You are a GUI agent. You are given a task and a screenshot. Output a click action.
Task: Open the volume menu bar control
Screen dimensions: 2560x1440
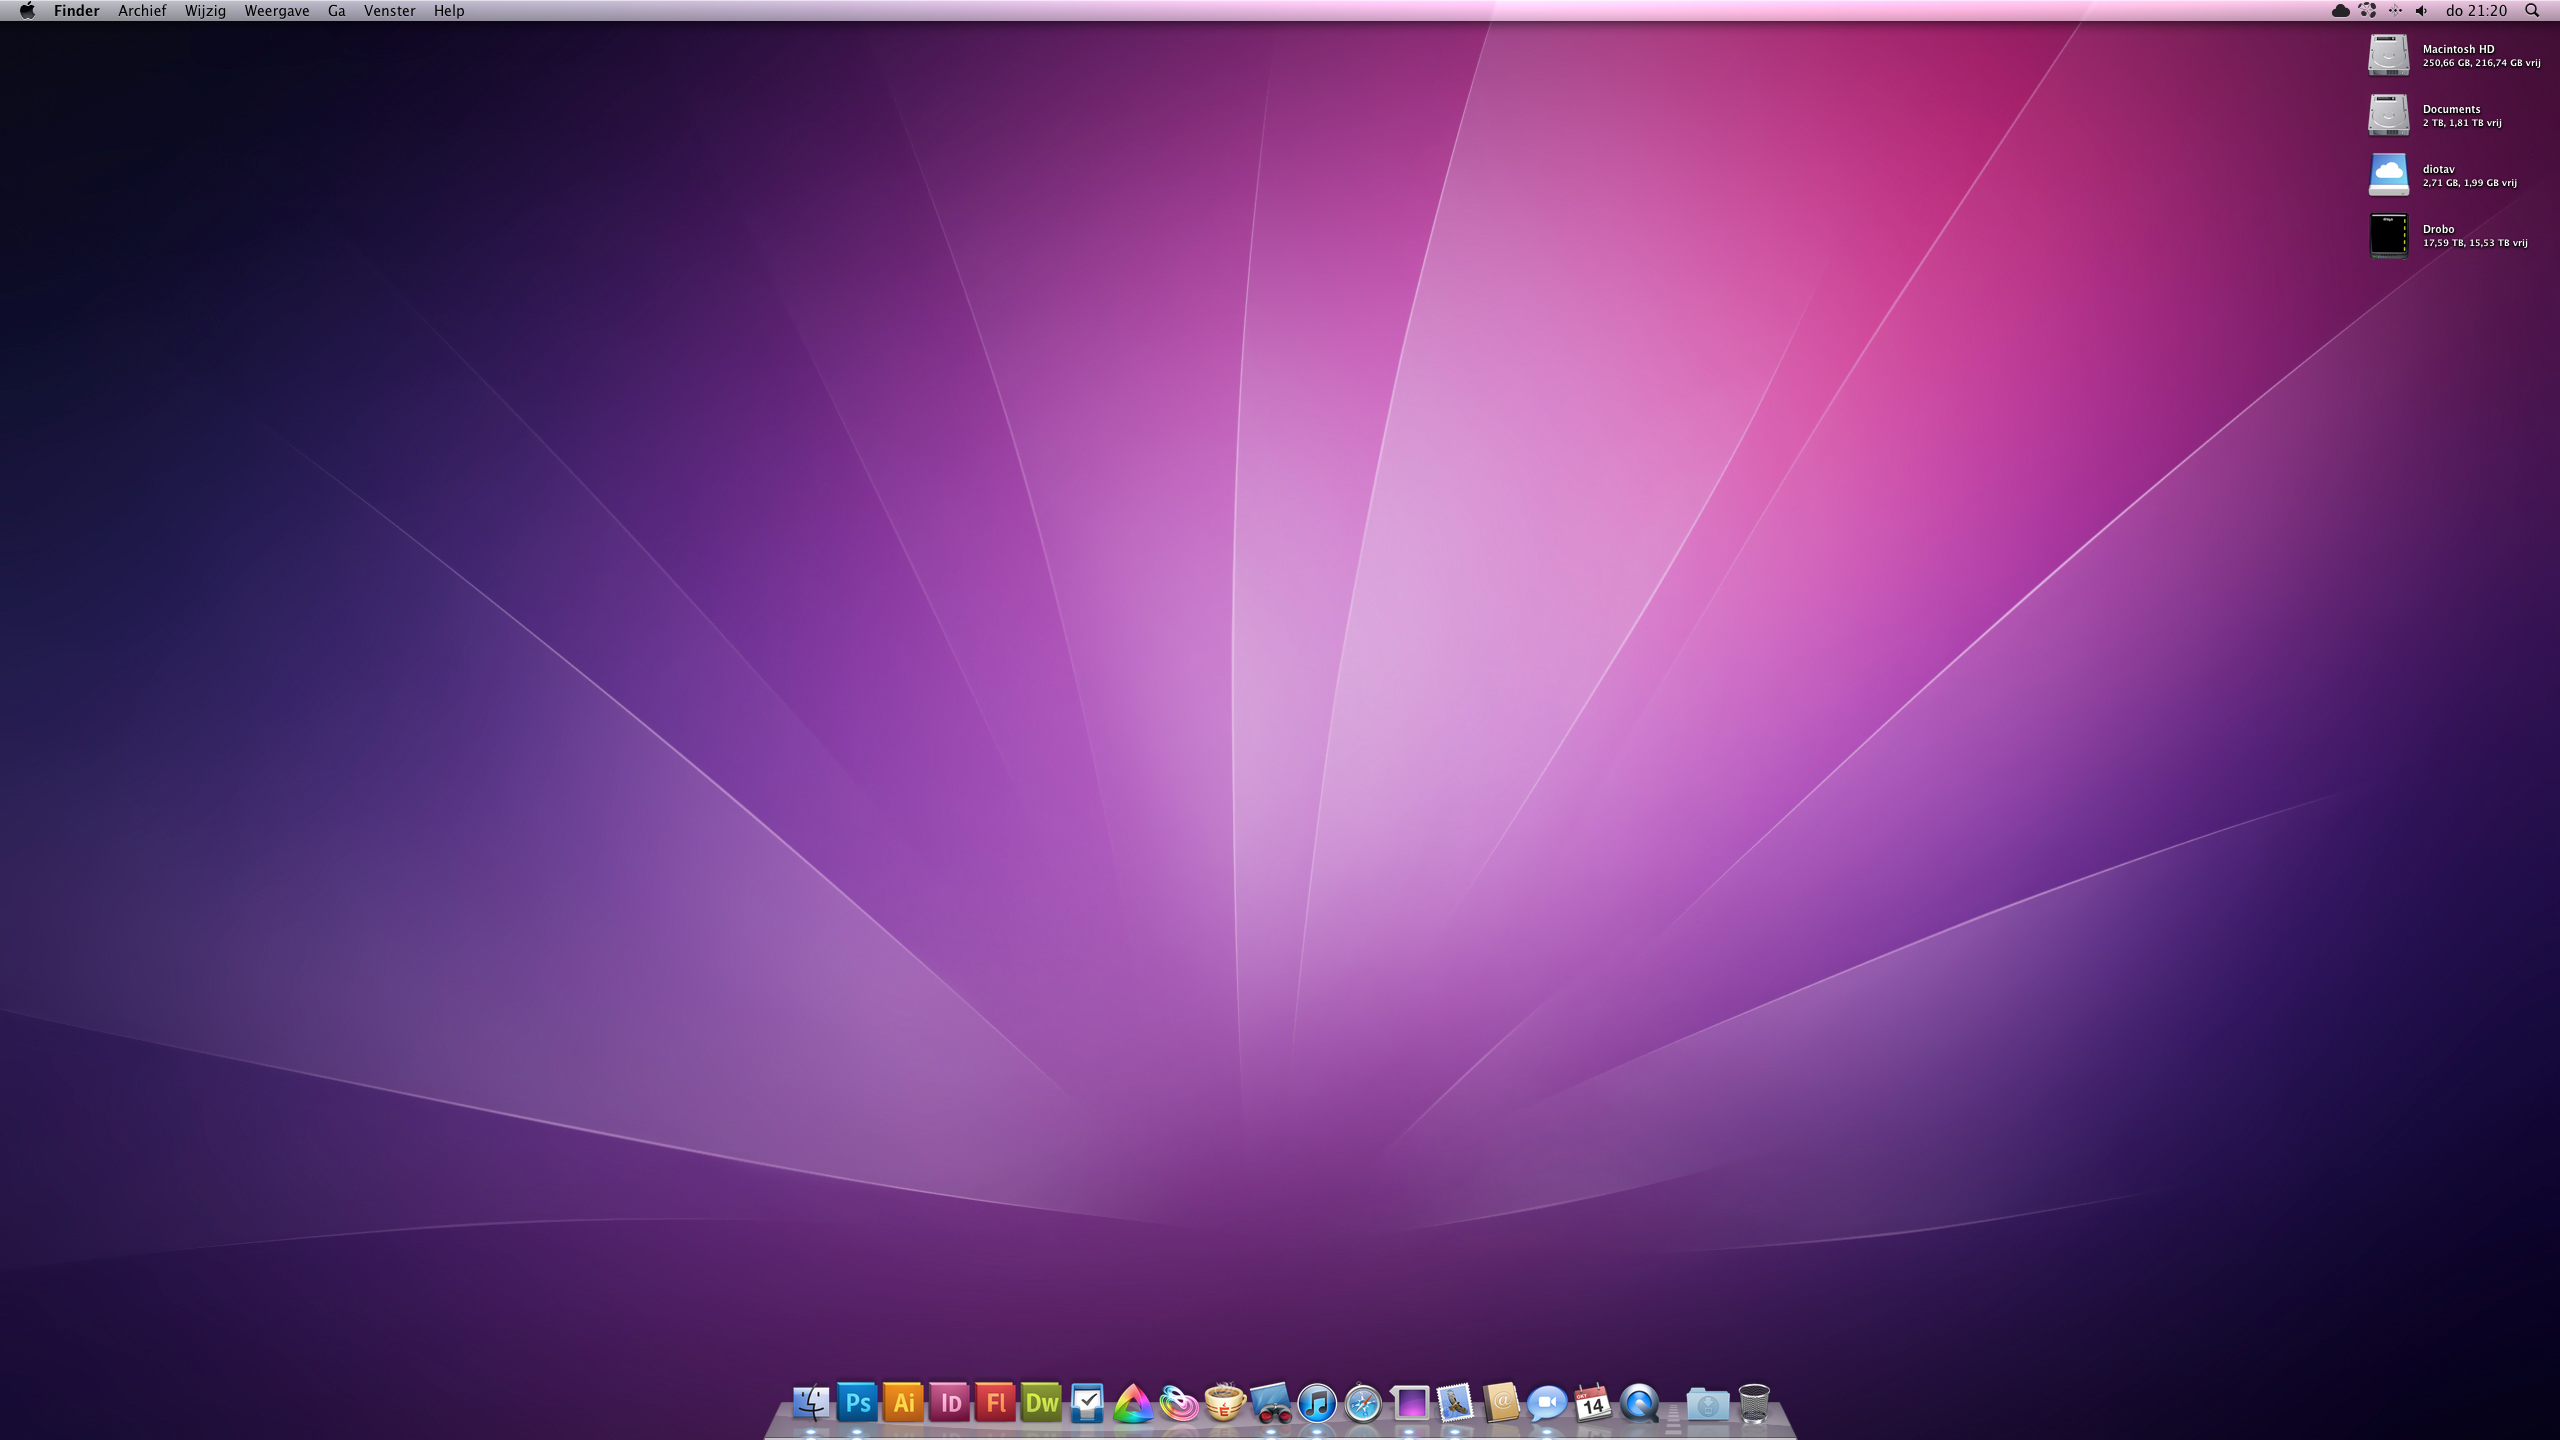(2421, 11)
